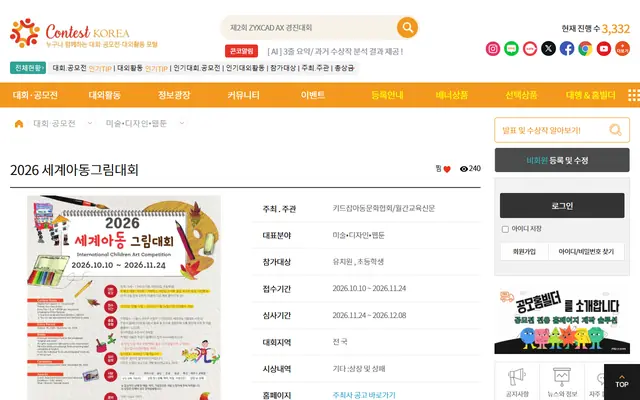Open the 배너상품 menu
Image resolution: width=640 pixels, height=400 pixels.
coord(452,95)
